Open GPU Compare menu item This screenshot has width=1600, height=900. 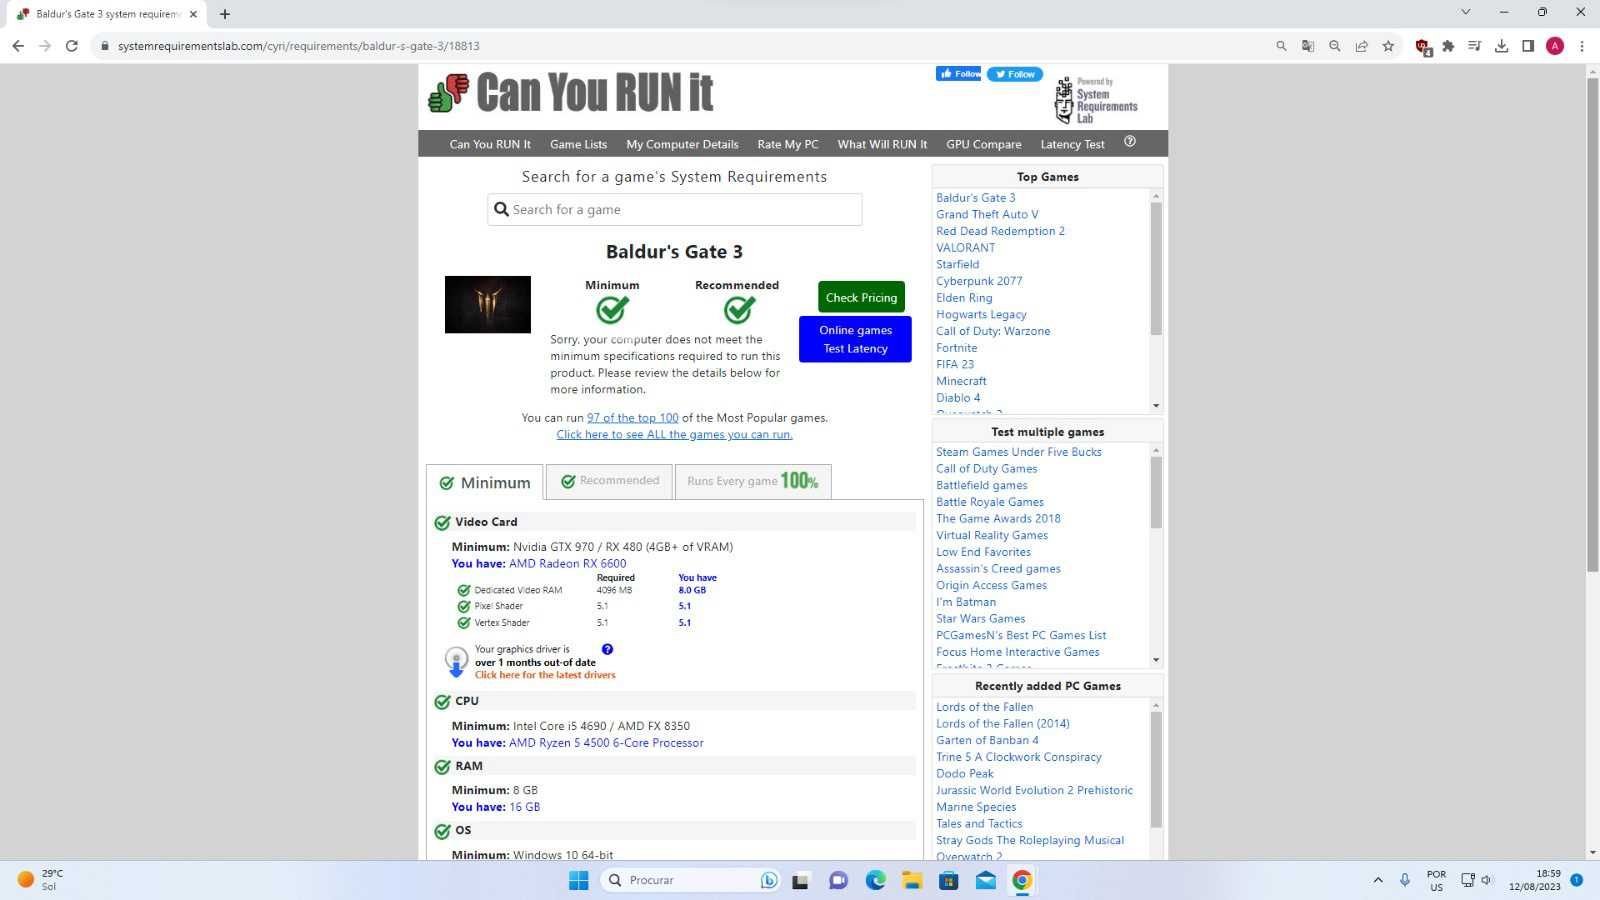click(x=984, y=144)
